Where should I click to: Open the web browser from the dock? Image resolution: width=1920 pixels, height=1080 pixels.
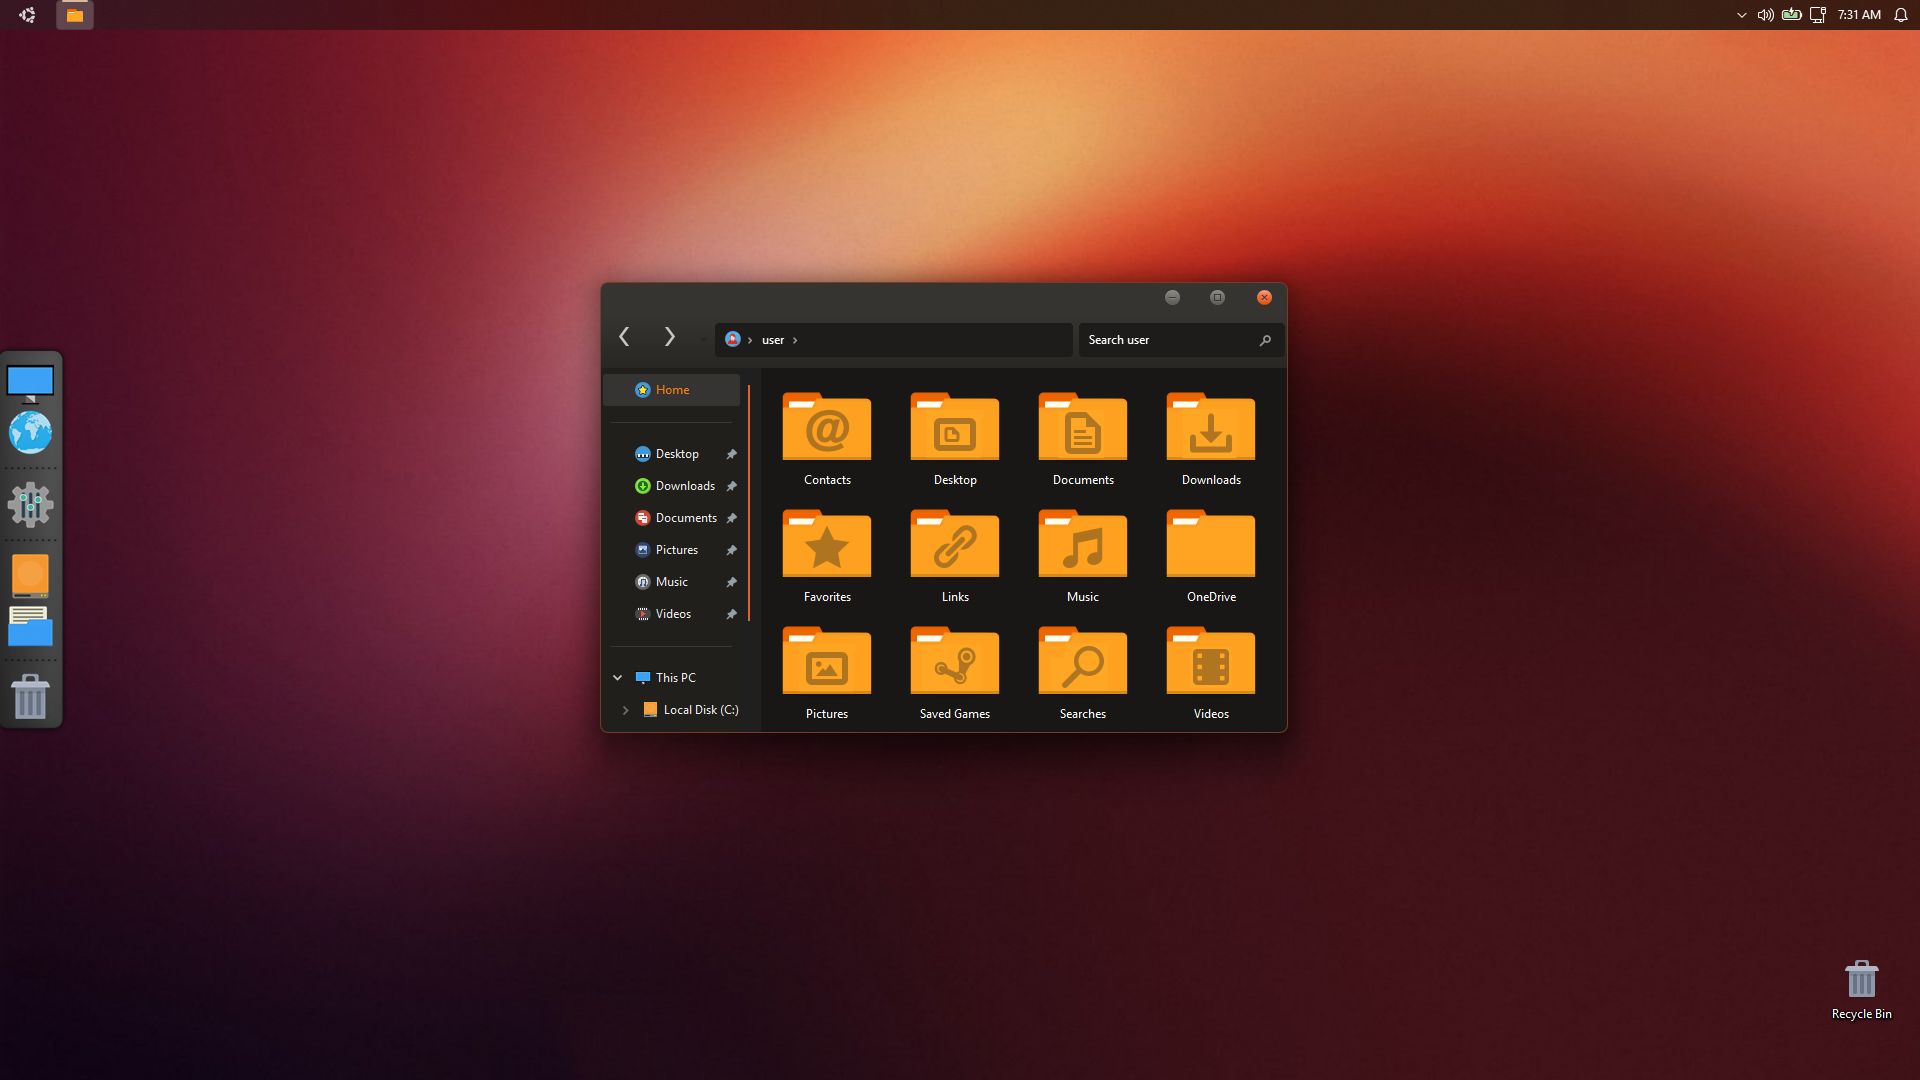[31, 433]
